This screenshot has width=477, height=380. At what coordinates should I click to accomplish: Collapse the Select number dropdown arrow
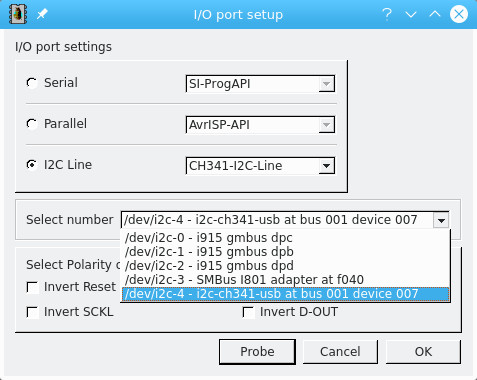pos(441,220)
